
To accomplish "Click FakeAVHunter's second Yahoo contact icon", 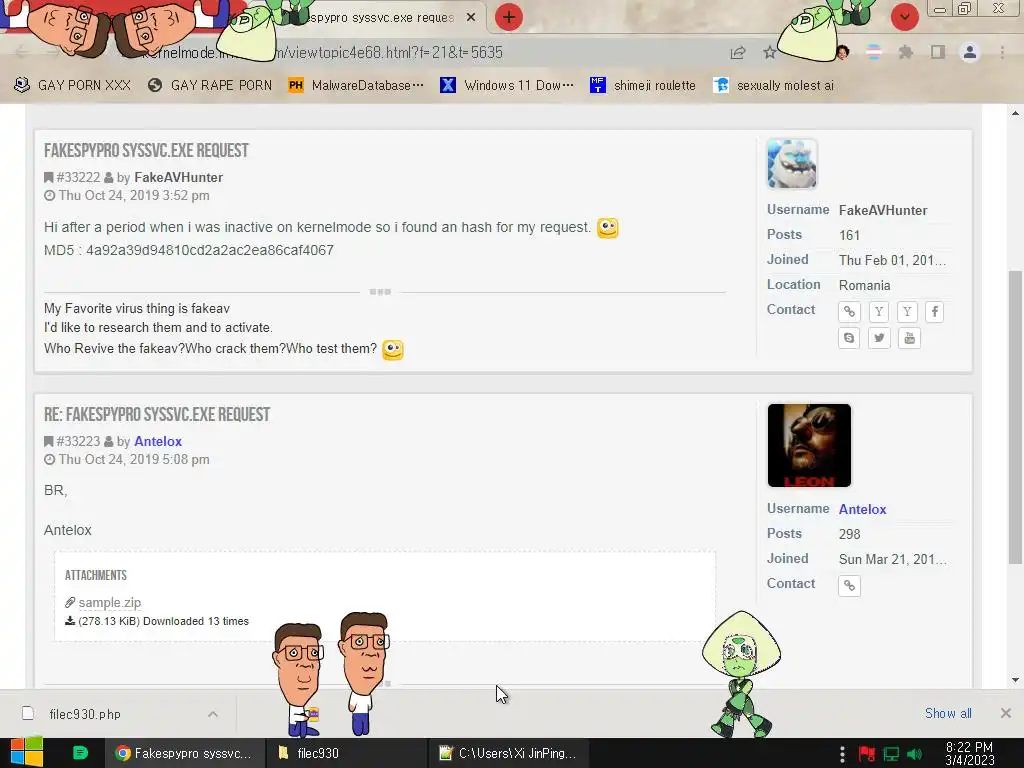I will coord(907,312).
